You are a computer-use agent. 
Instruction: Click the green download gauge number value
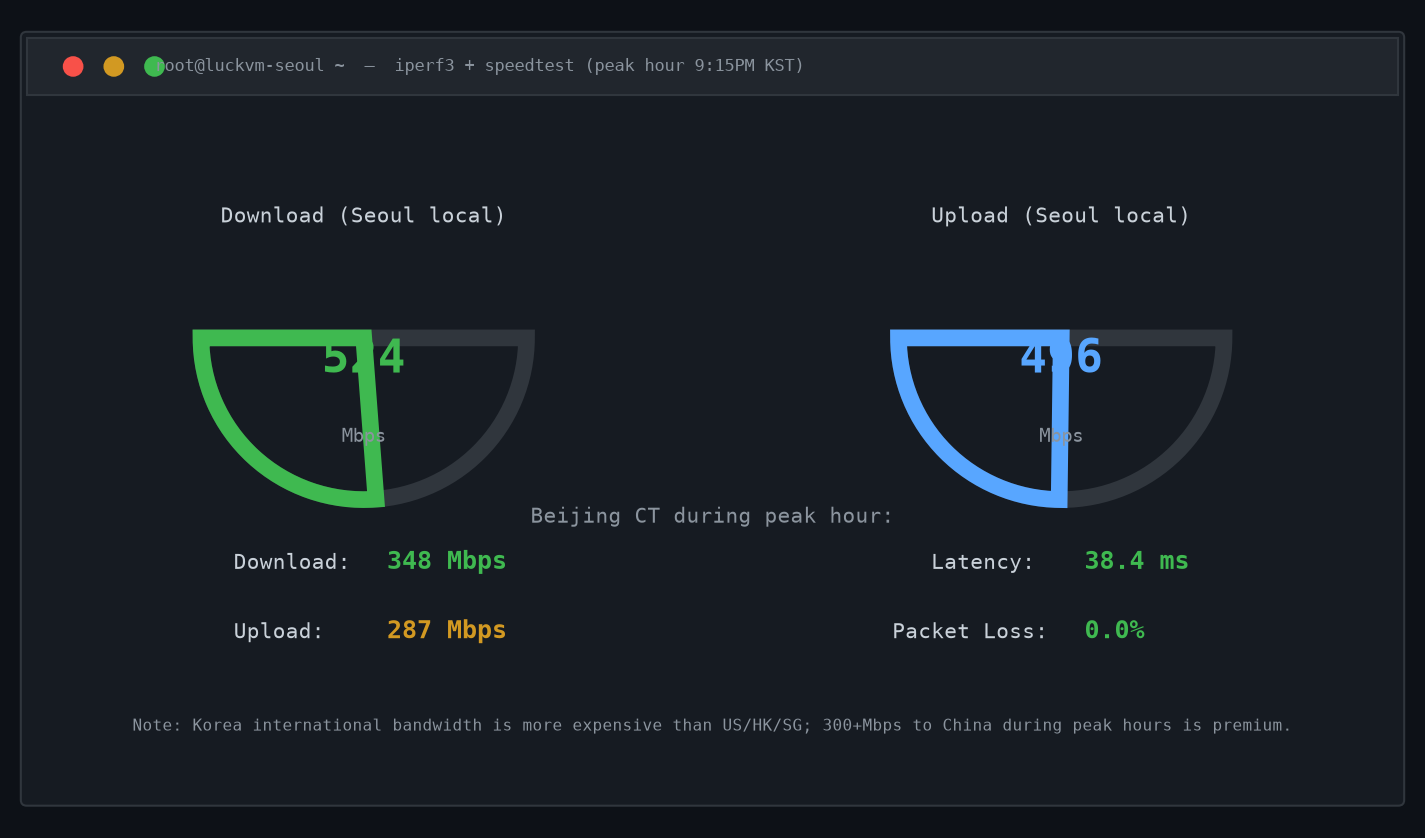coord(363,358)
